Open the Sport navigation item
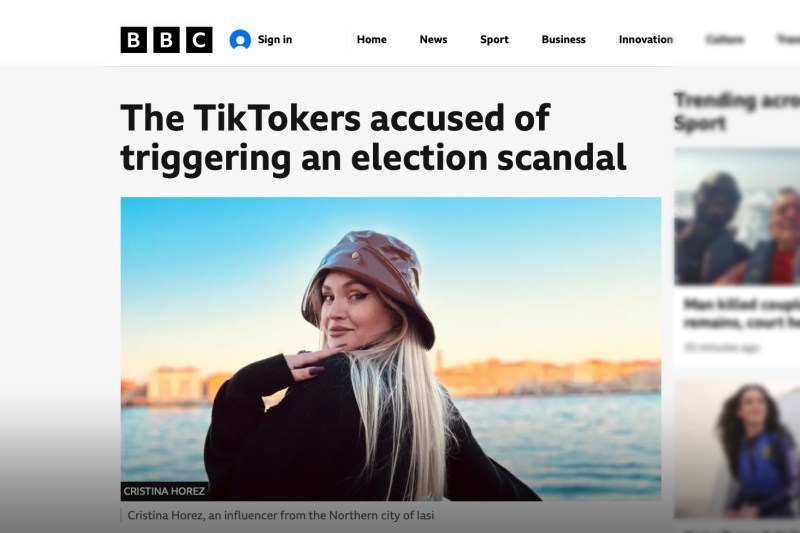Viewport: 800px width, 533px height. (x=494, y=40)
